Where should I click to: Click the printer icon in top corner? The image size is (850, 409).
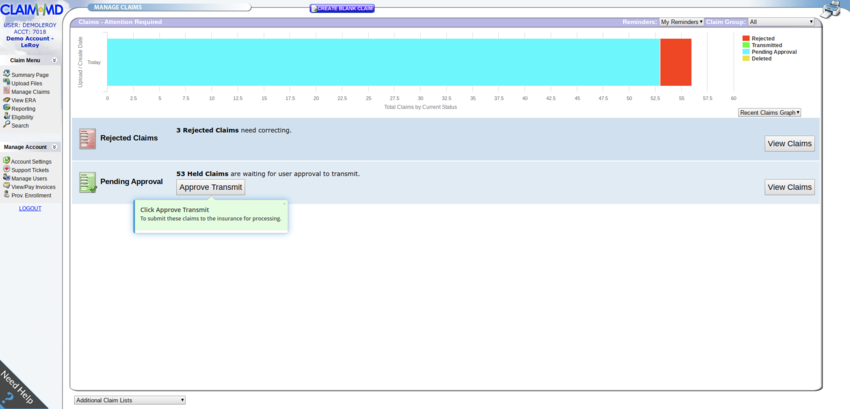coord(831,10)
